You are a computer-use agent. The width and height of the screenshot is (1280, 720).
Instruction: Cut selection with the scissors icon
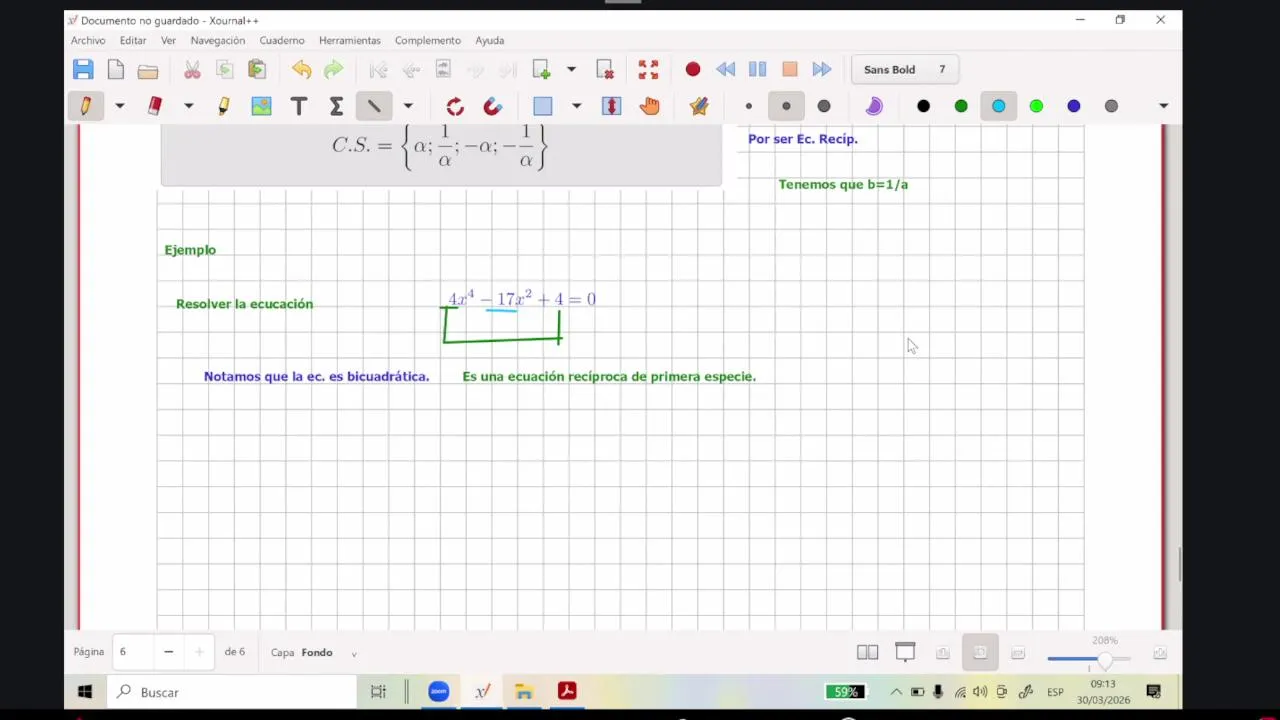pos(192,69)
